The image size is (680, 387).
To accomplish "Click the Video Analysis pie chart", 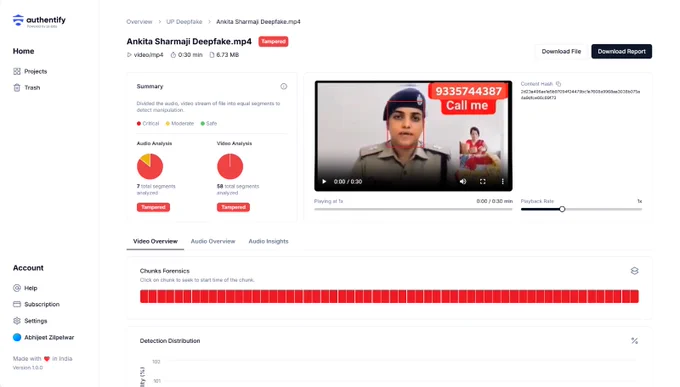I will coord(230,166).
